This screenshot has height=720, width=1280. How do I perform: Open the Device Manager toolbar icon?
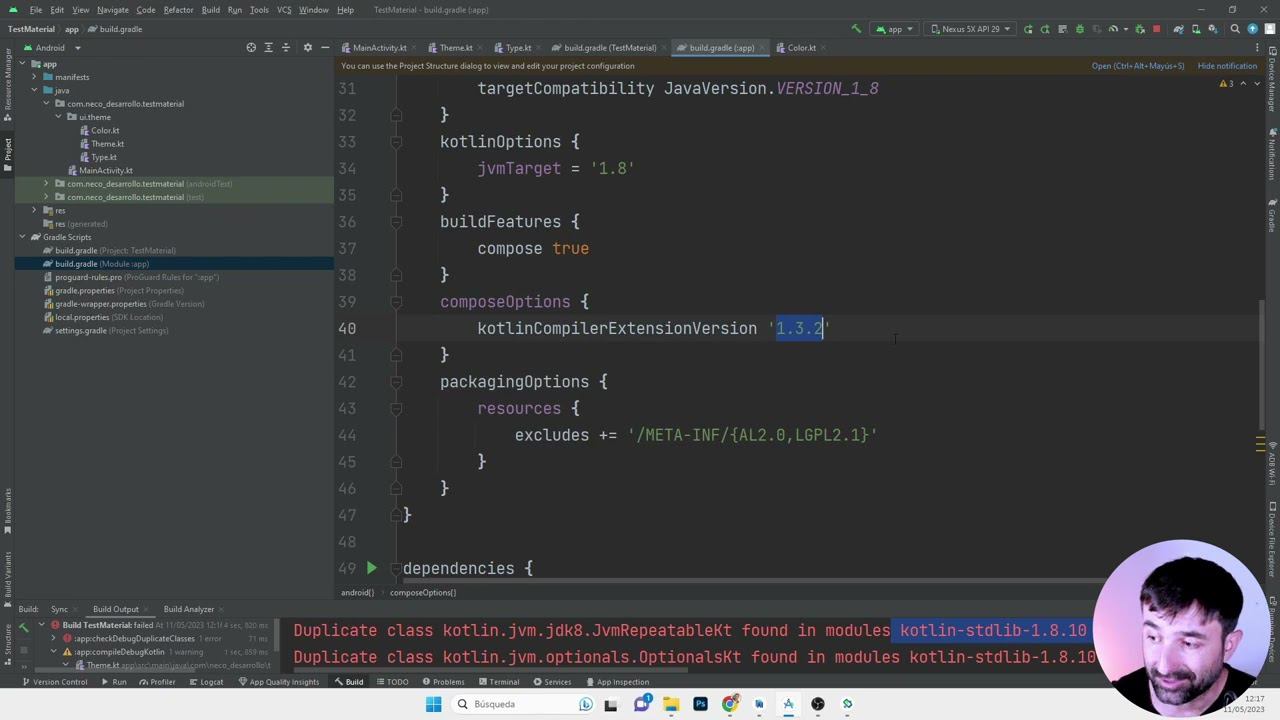click(x=1196, y=29)
